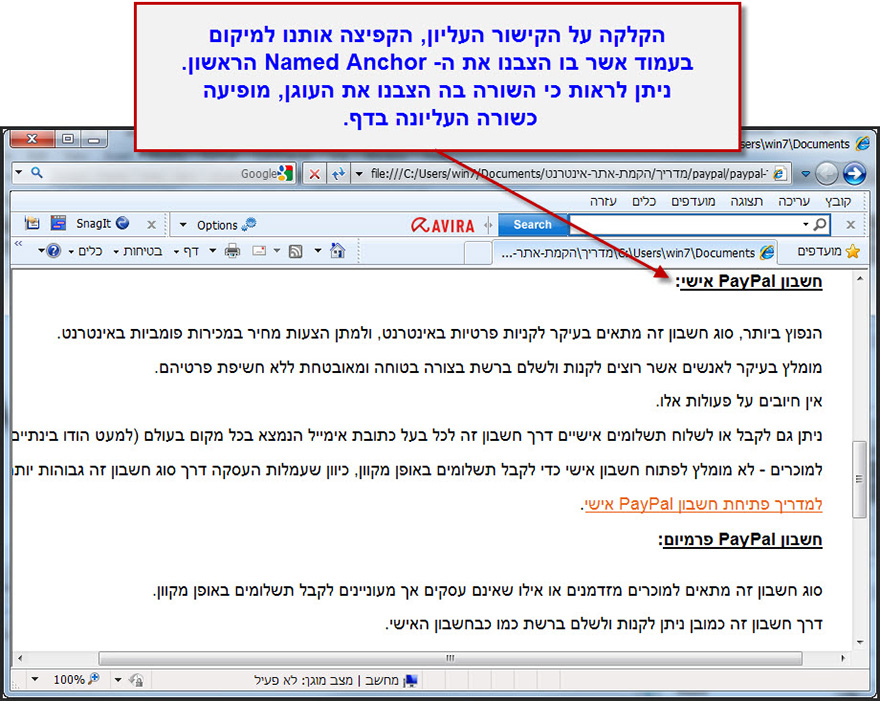Viewport: 880px width, 701px height.
Task: Open the עריכה menu
Action: pyautogui.click(x=794, y=201)
